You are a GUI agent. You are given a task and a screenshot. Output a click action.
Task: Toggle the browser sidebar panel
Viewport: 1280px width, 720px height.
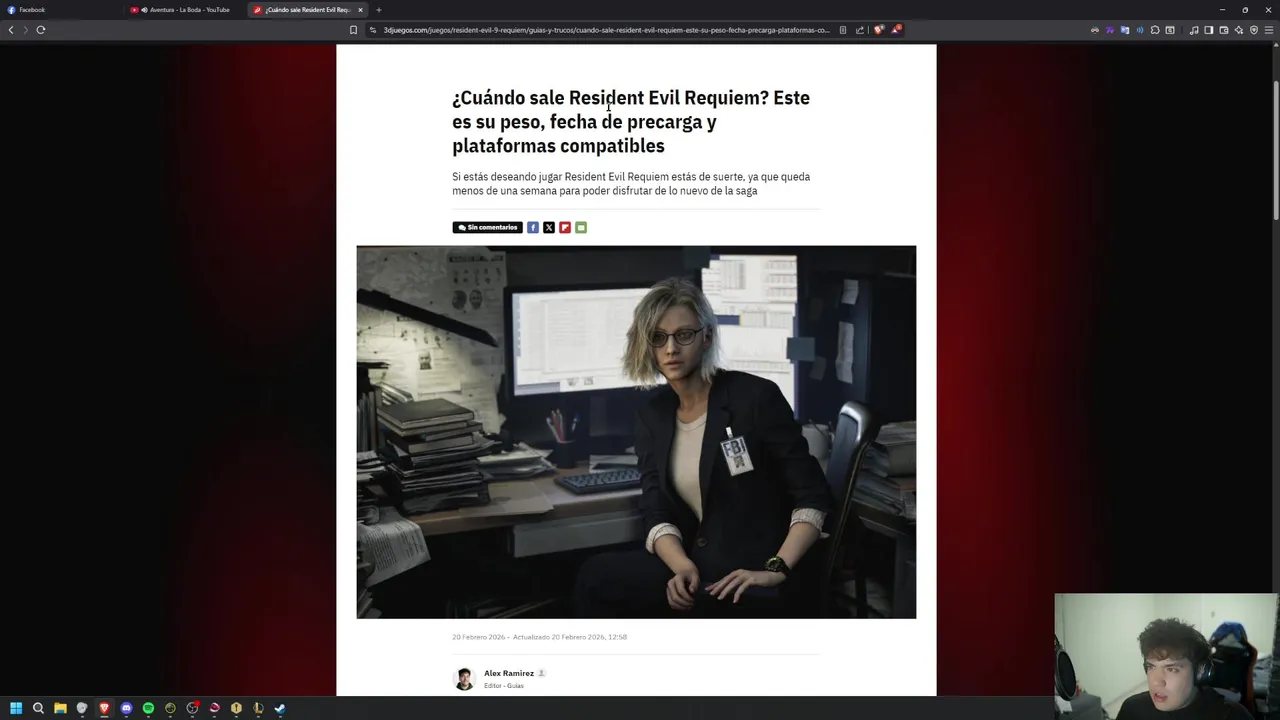pyautogui.click(x=1209, y=30)
